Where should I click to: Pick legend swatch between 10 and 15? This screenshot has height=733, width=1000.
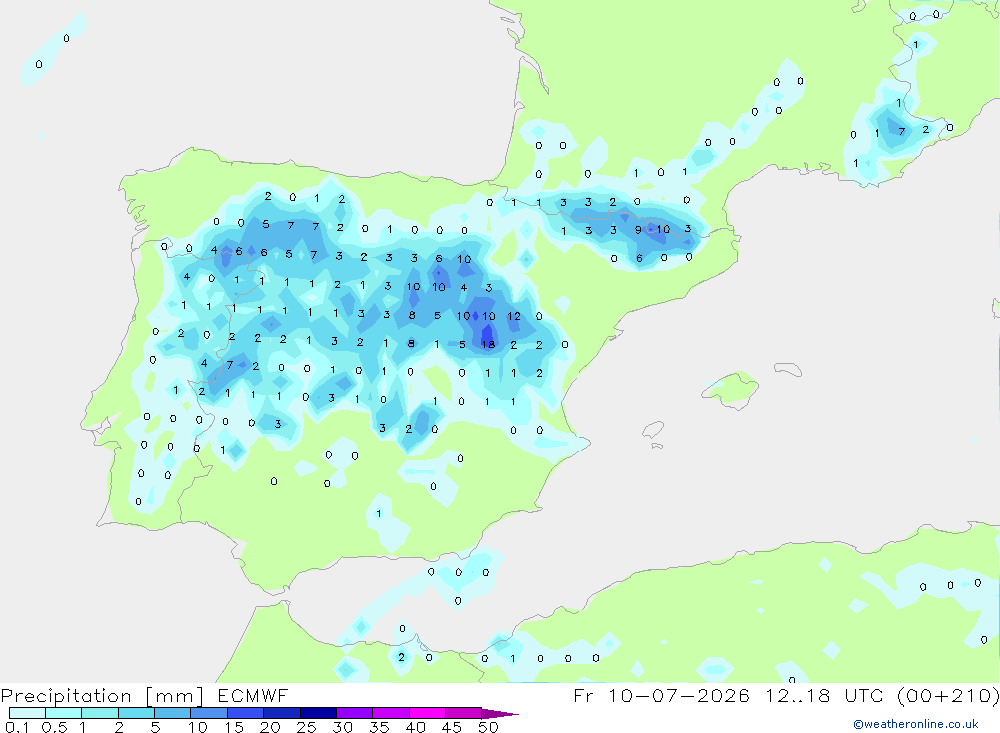209,713
